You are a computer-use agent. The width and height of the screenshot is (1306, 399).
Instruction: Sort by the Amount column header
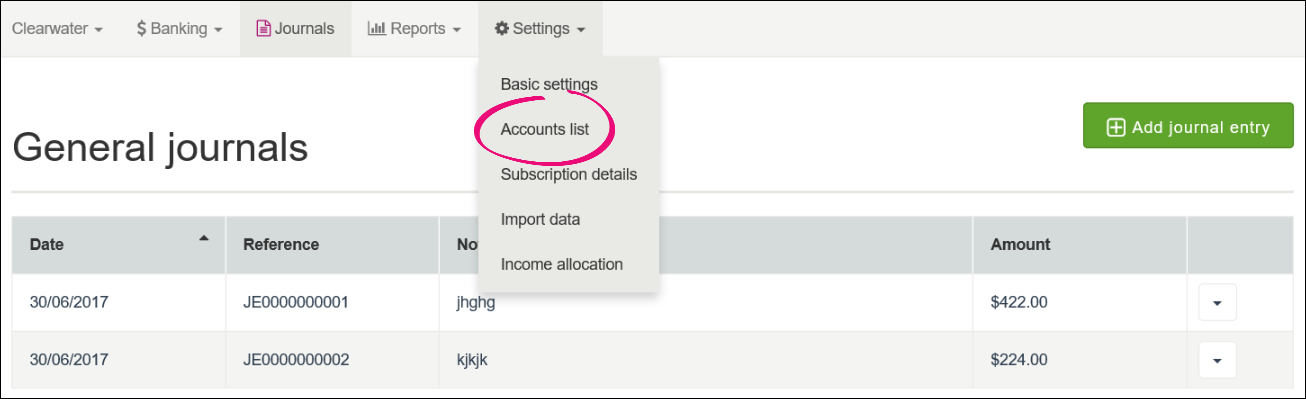point(1021,244)
